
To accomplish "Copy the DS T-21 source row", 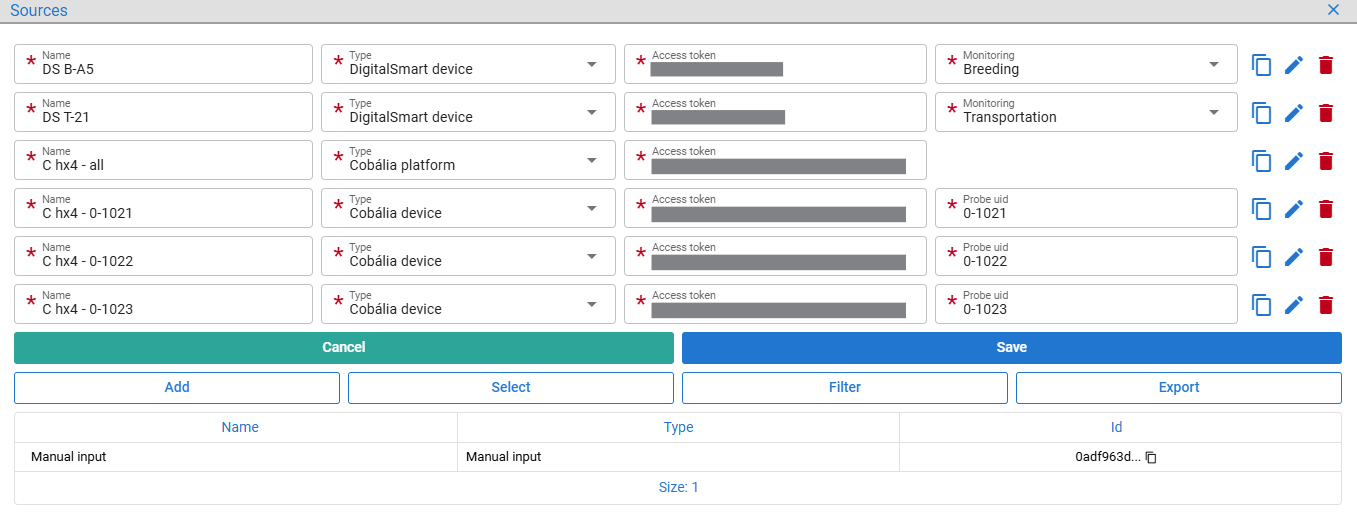I will click(1262, 113).
